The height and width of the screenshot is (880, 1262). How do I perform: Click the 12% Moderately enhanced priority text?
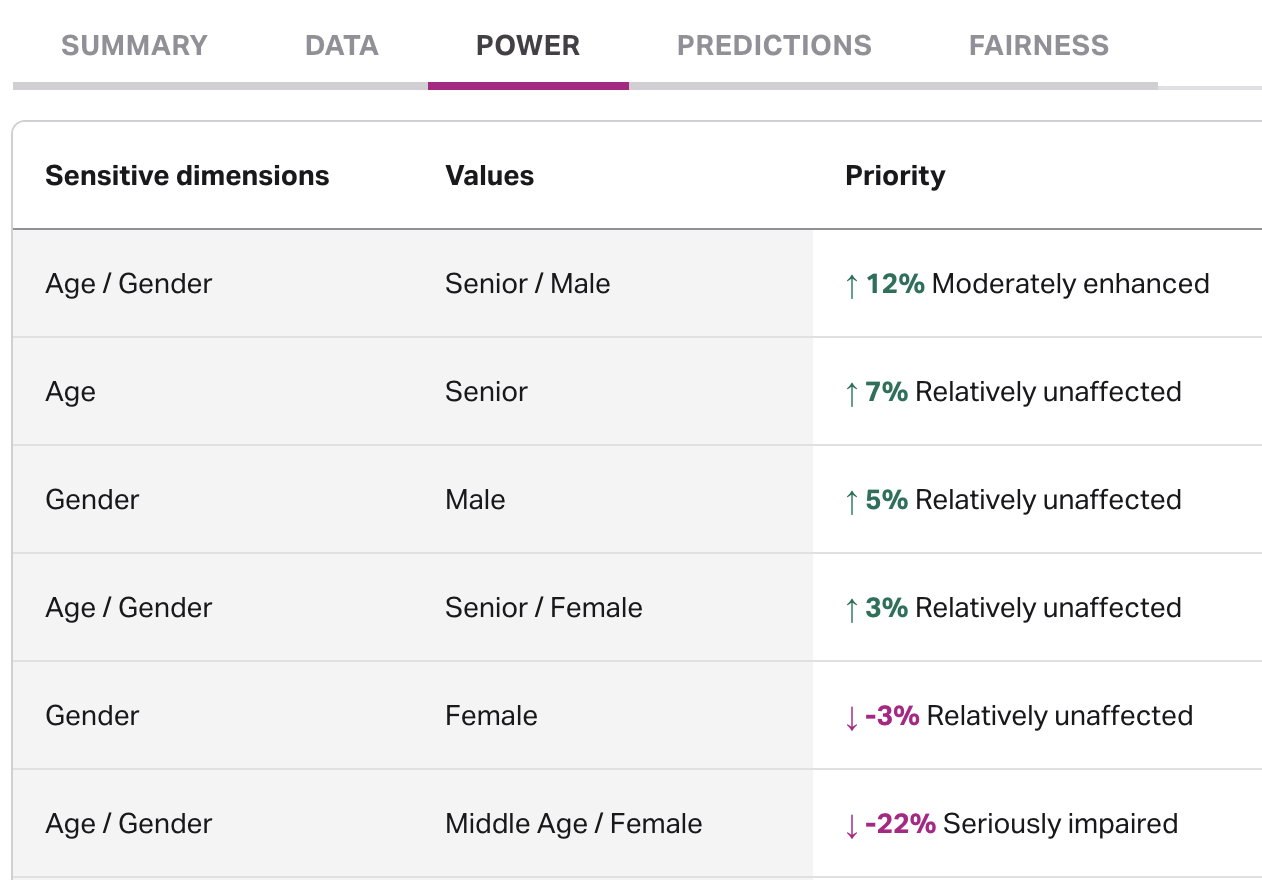1038,284
